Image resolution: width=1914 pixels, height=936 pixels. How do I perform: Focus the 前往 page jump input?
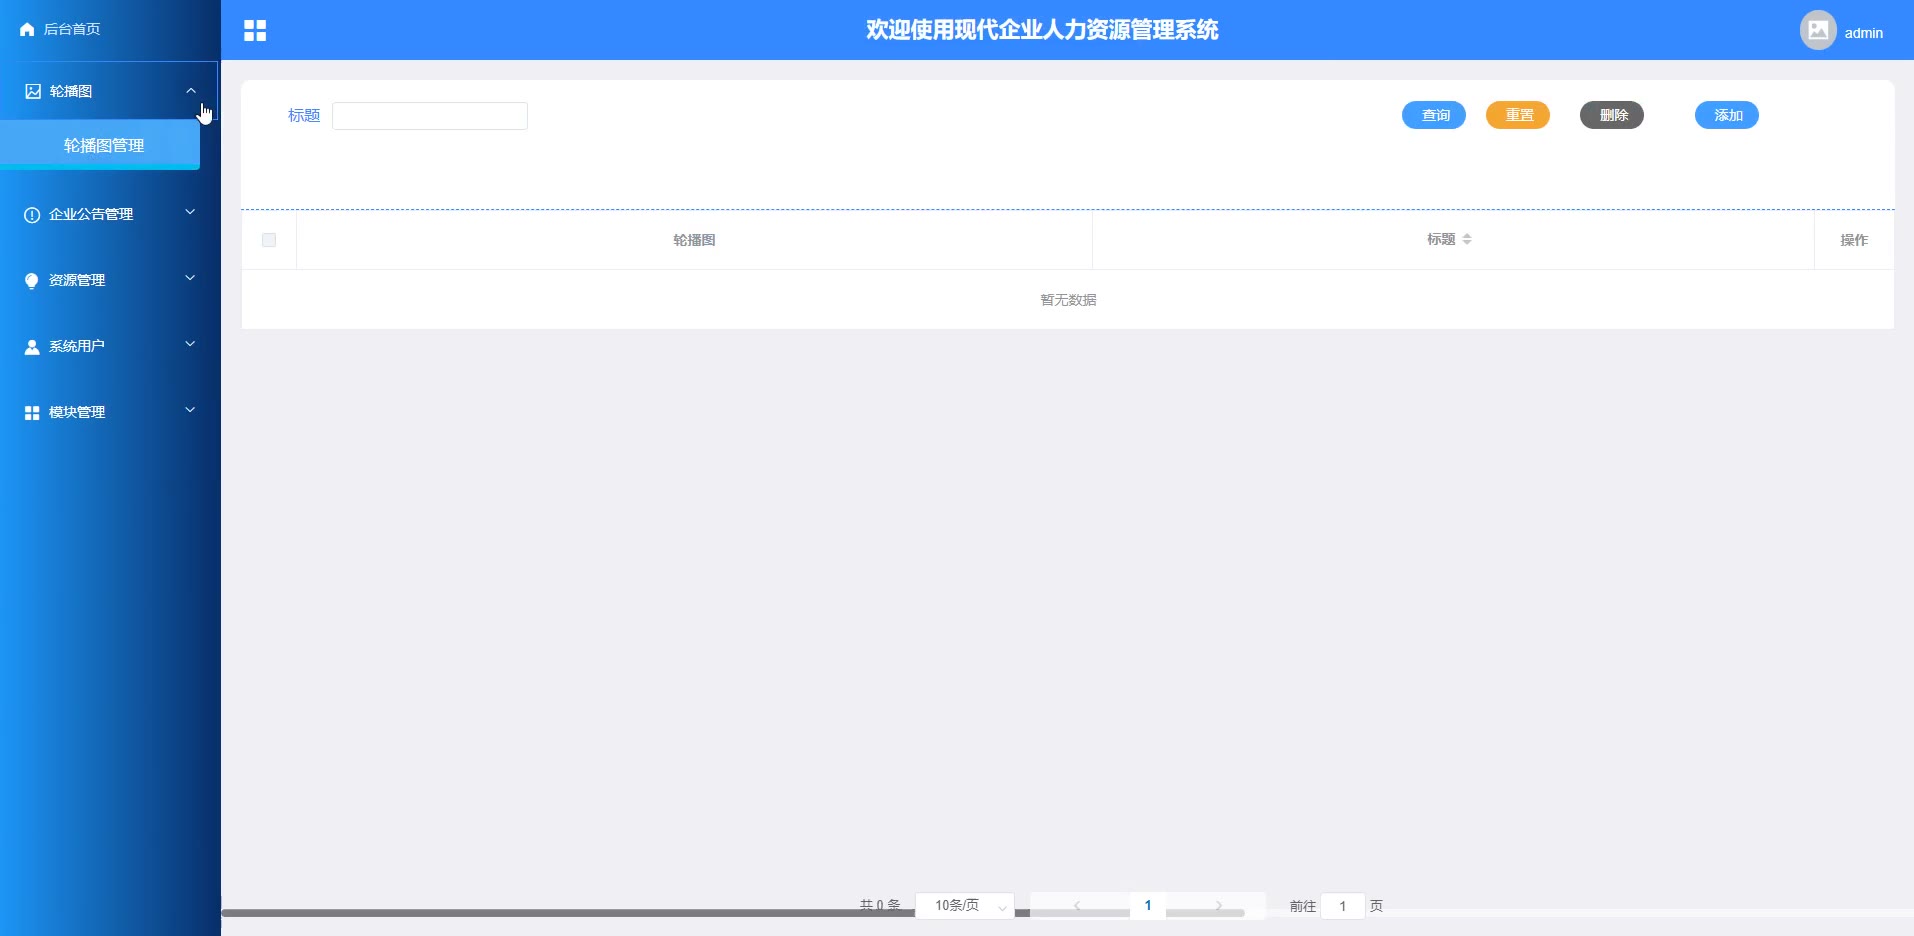coord(1343,906)
